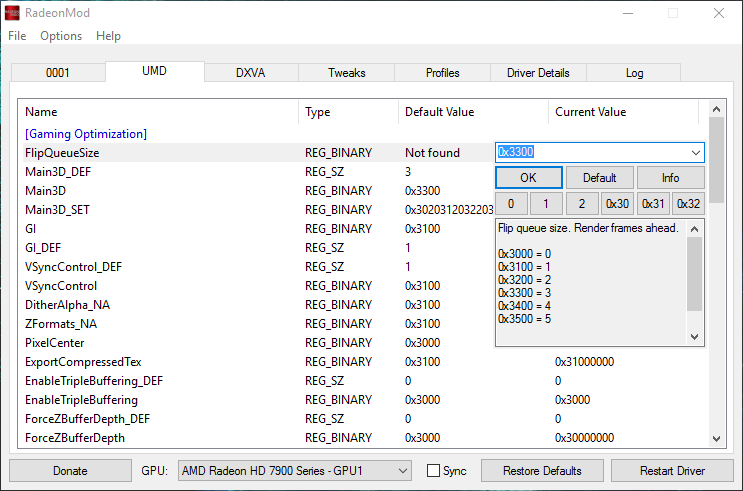Select the EnableTripleBuffering row name
Image resolution: width=743 pixels, height=491 pixels.
click(81, 400)
